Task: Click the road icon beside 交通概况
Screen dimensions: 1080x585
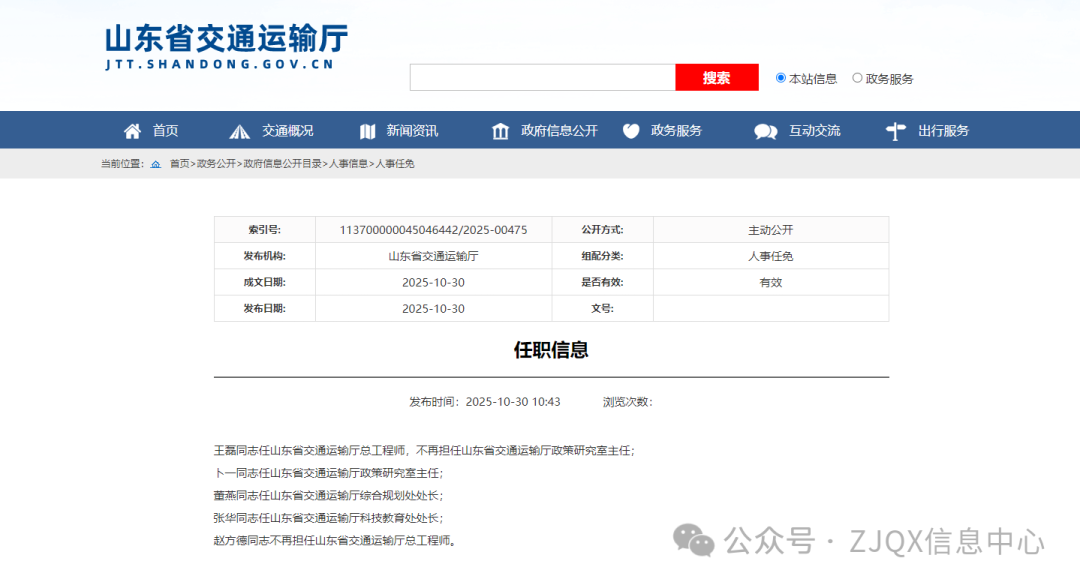Action: (x=240, y=131)
